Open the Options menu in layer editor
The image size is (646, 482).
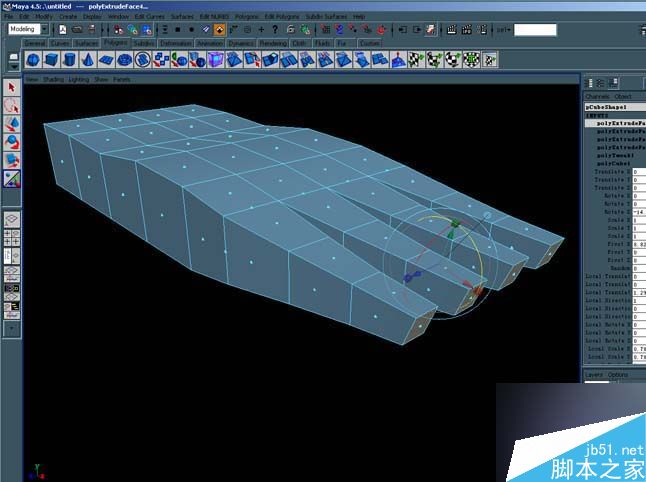618,375
